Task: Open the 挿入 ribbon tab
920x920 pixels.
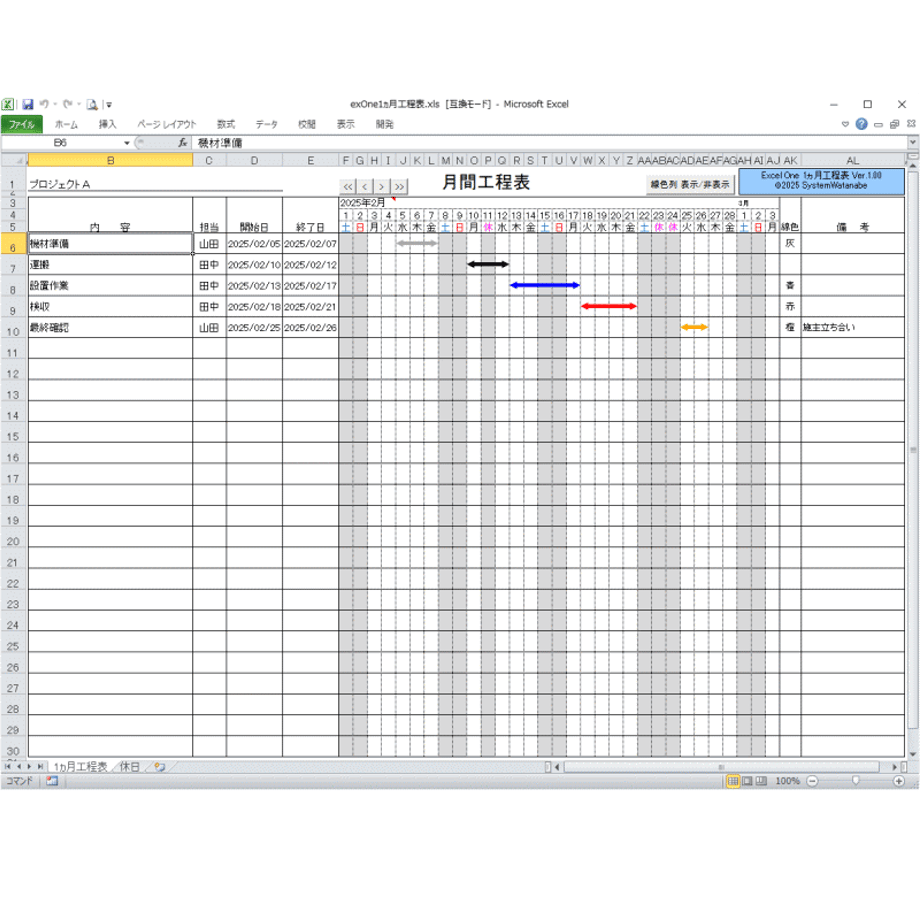Action: pos(107,124)
